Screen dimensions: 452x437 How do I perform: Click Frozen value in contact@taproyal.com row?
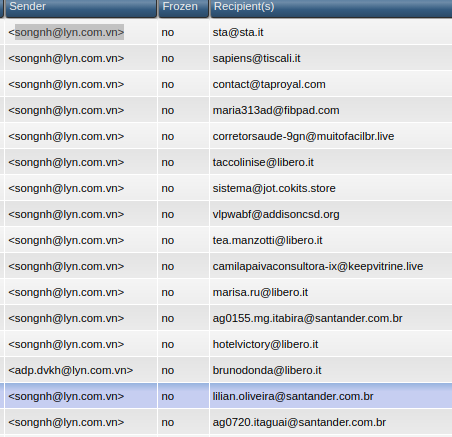coord(168,84)
